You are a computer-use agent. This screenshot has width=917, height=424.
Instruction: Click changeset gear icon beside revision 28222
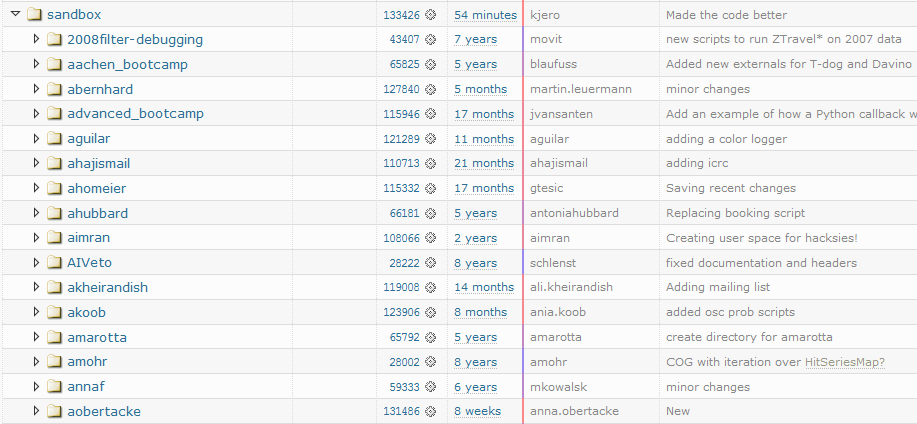pyautogui.click(x=431, y=263)
